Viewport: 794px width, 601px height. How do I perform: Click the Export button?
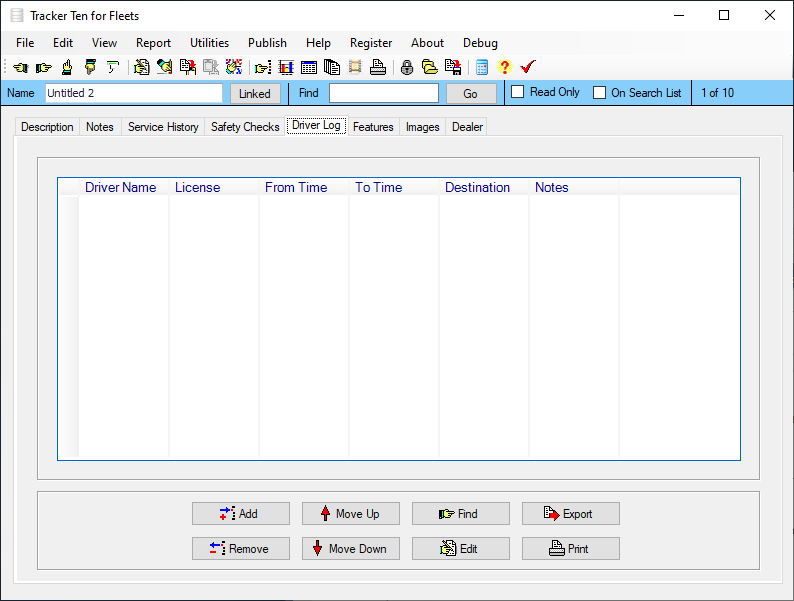coord(570,514)
